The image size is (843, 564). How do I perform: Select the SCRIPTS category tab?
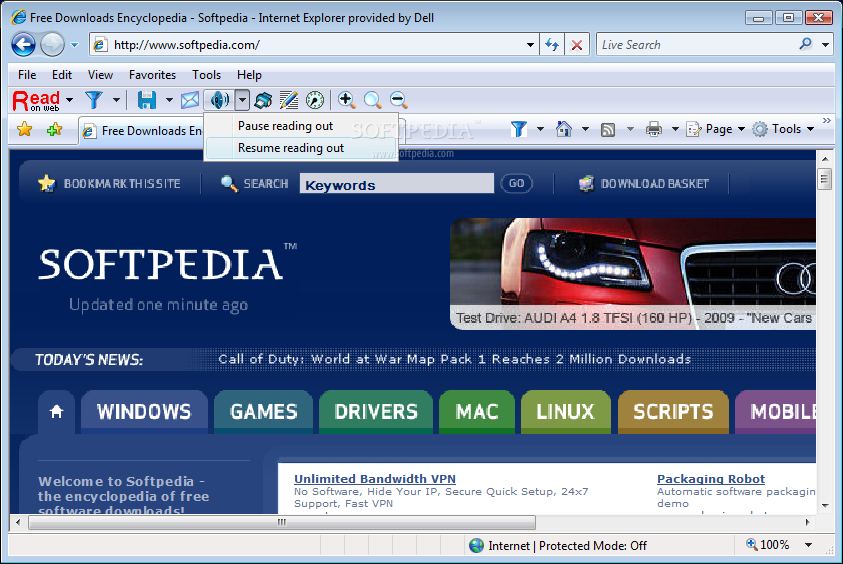673,412
